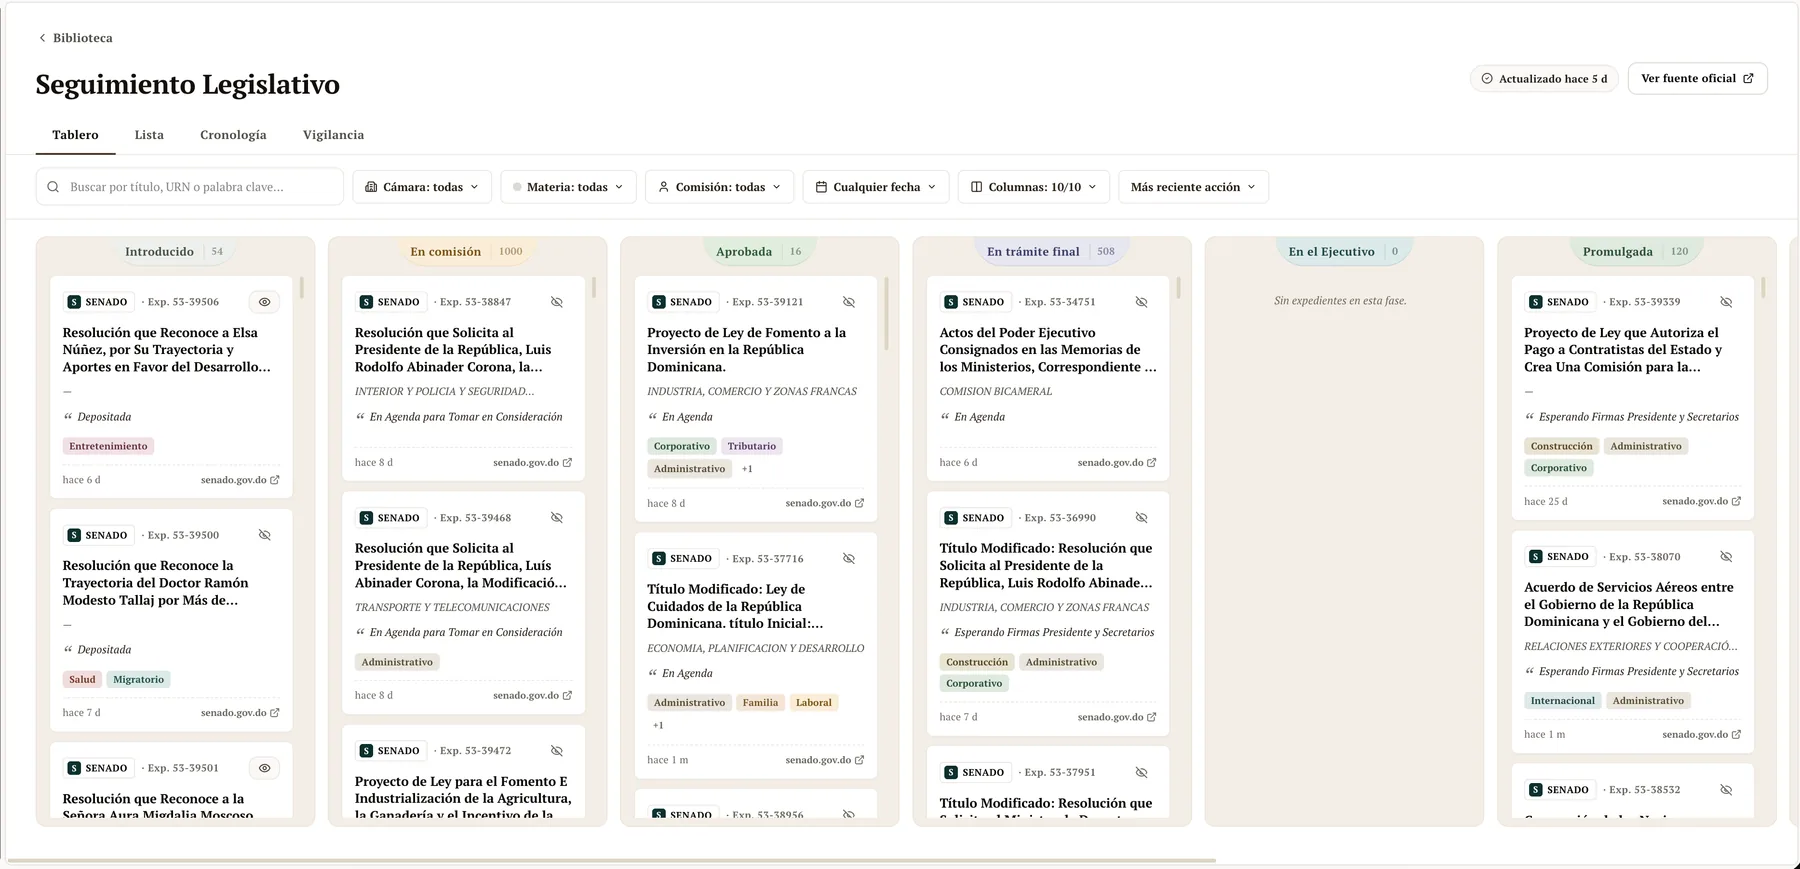
Task: Toggle watch eye on Exp. 53-39468
Action: coord(557,518)
